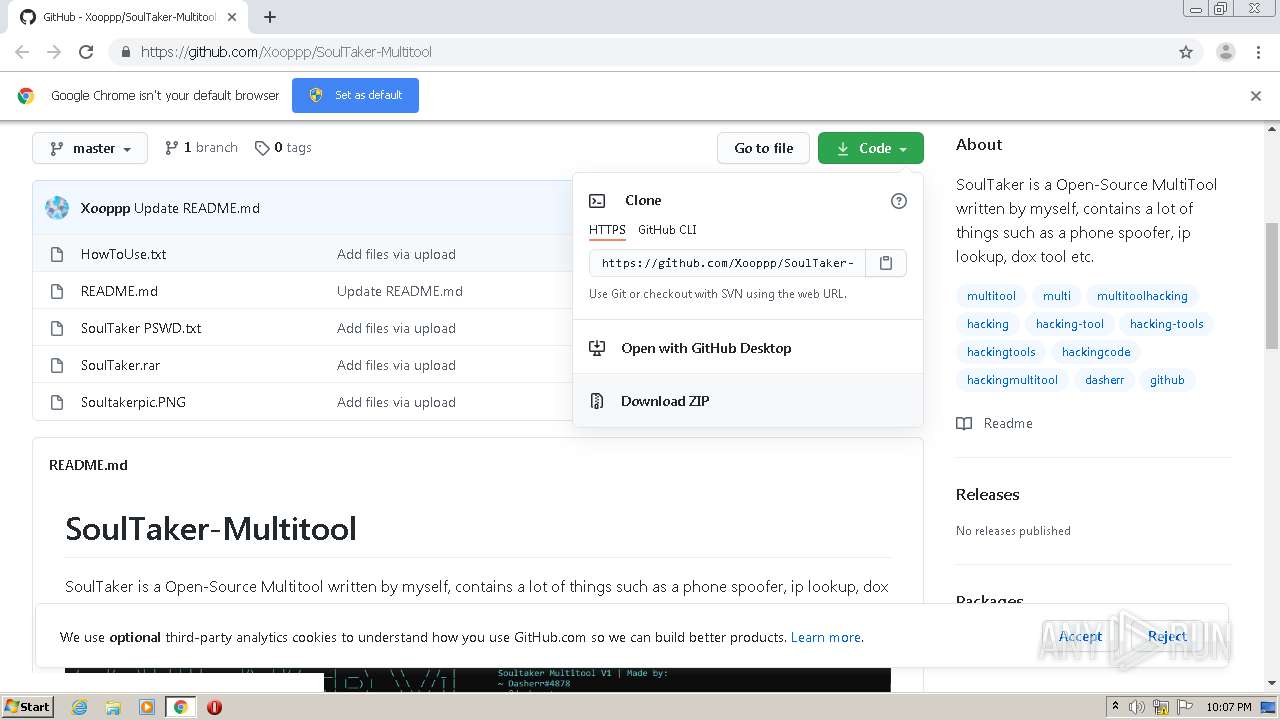
Task: Click the Go to file button
Action: click(x=763, y=148)
